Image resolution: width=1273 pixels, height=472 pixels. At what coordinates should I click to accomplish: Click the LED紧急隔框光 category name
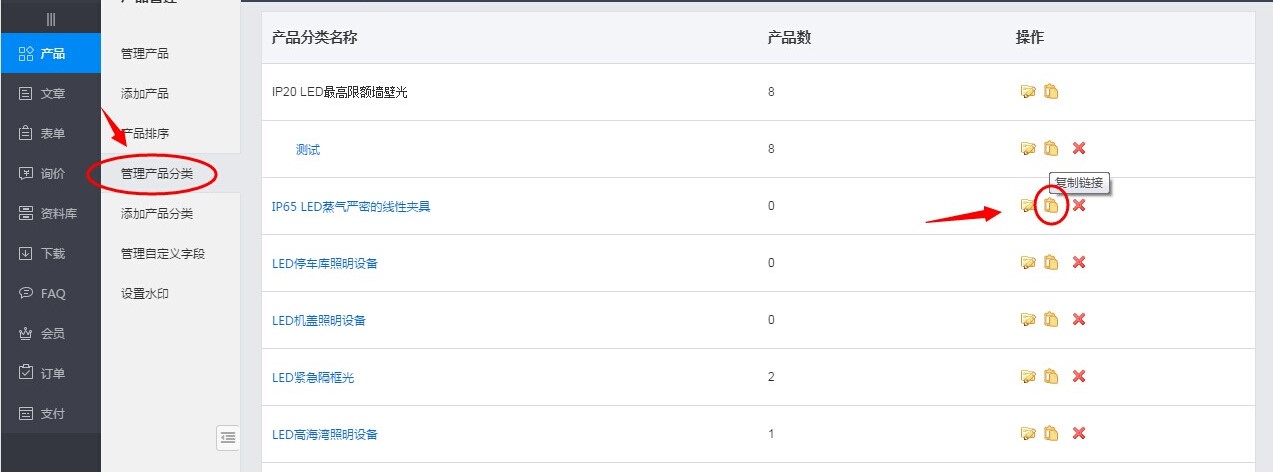coord(313,378)
